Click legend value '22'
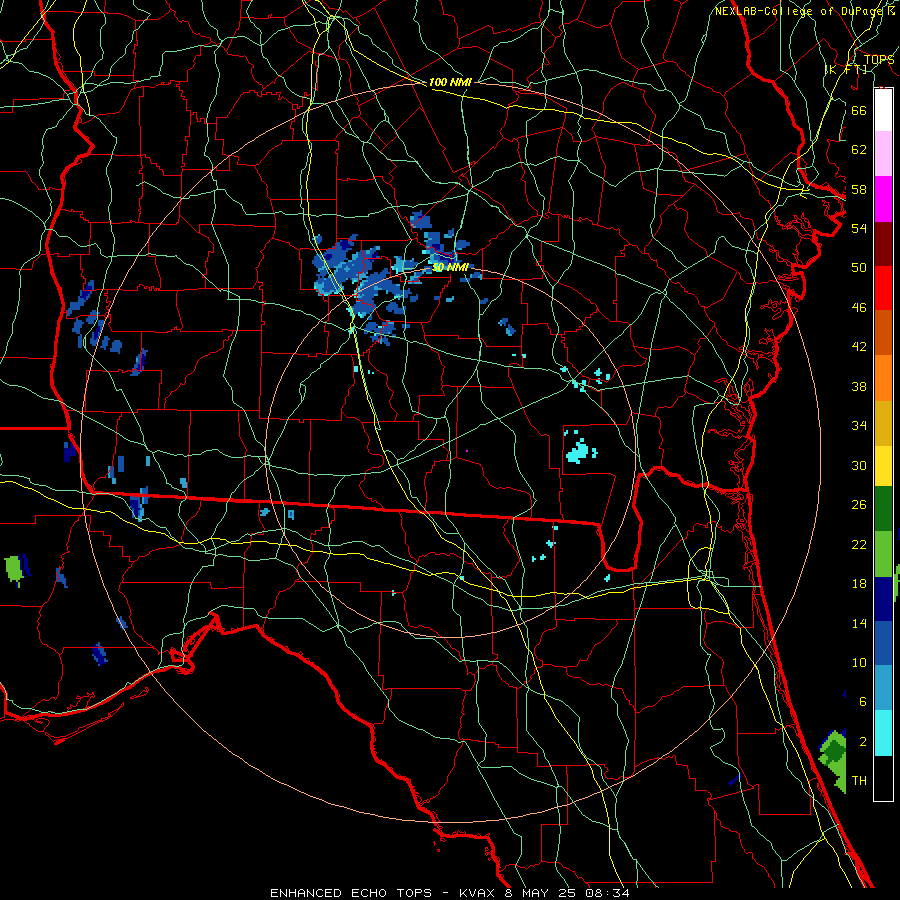Image resolution: width=900 pixels, height=900 pixels. 859,544
